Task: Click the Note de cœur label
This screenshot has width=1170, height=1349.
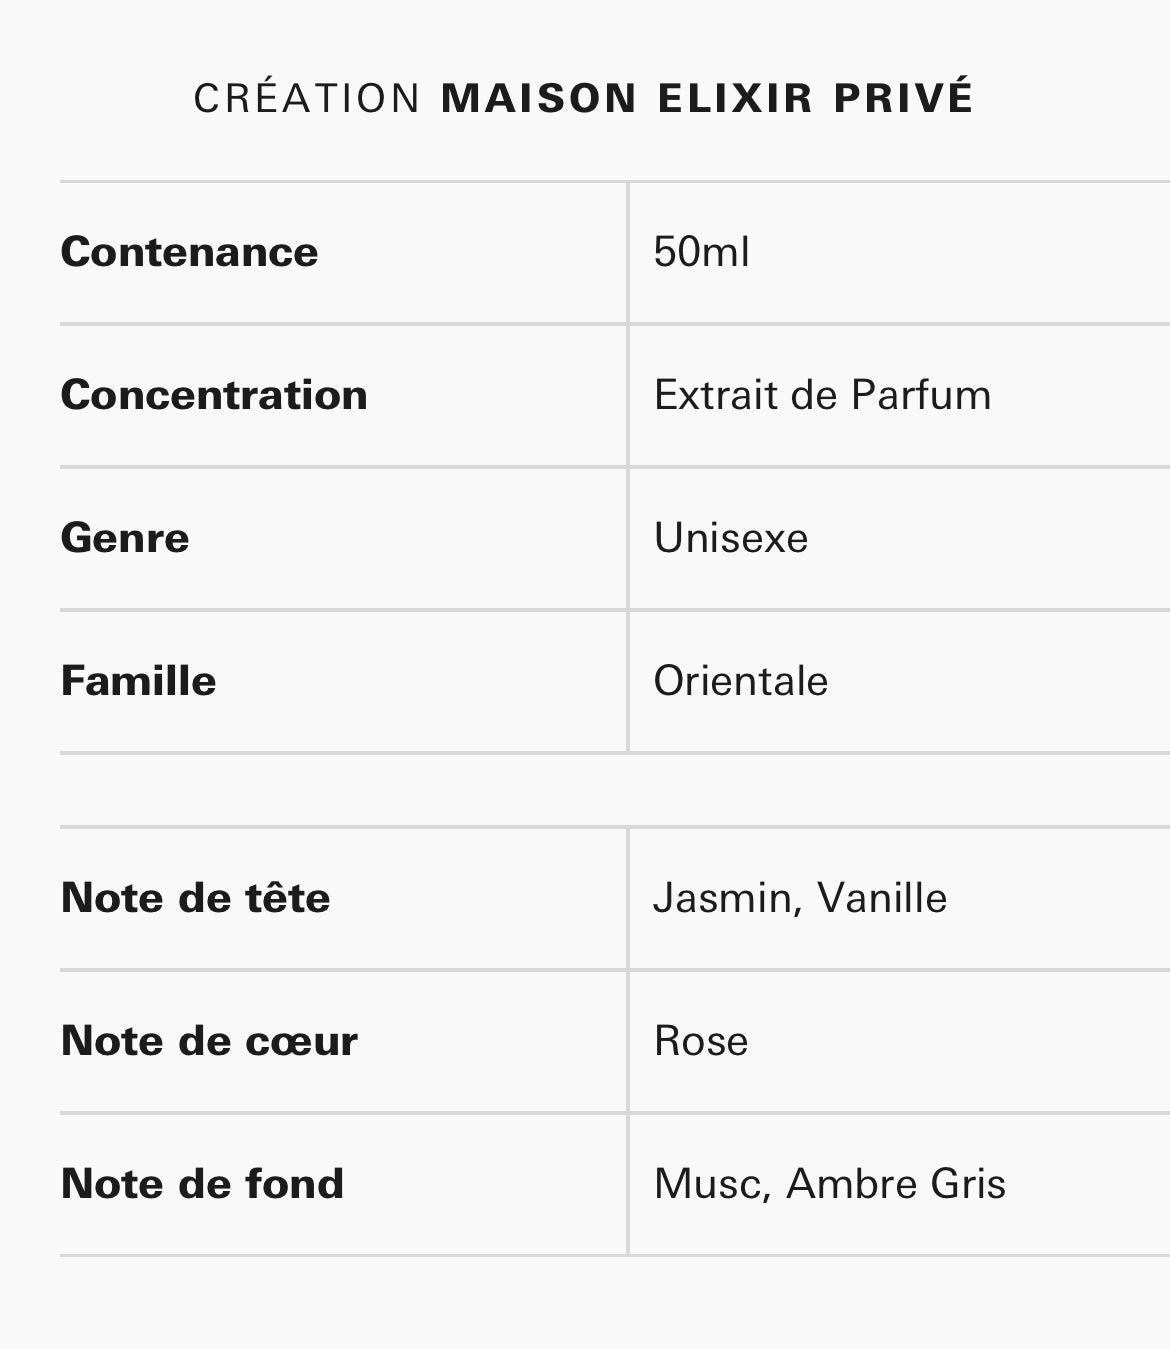Action: [209, 1041]
